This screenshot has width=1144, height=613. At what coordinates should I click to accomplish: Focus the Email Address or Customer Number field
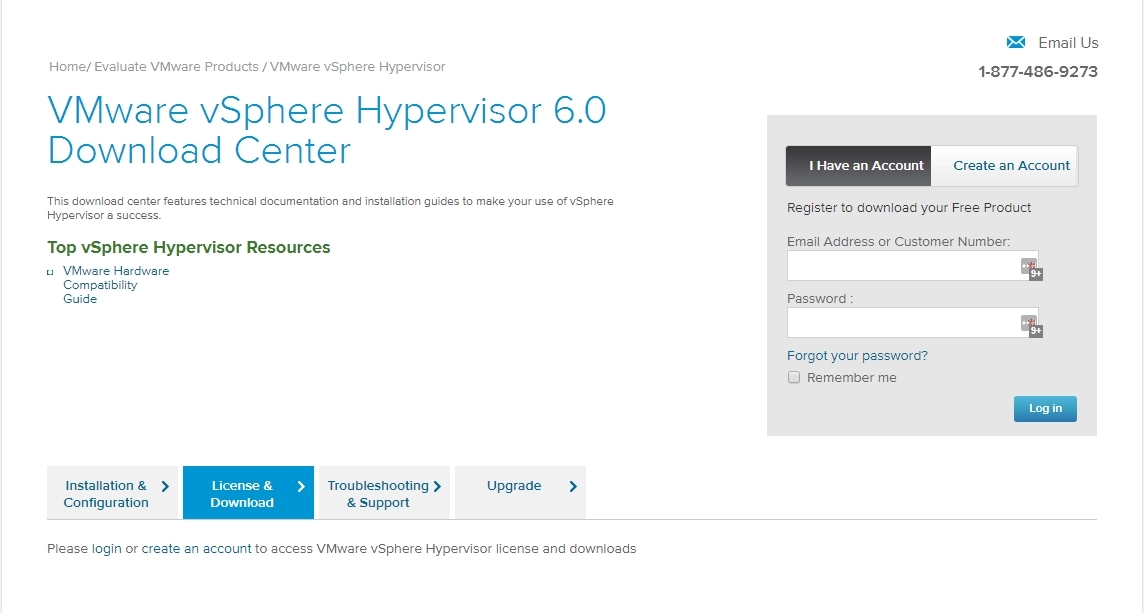pyautogui.click(x=912, y=266)
